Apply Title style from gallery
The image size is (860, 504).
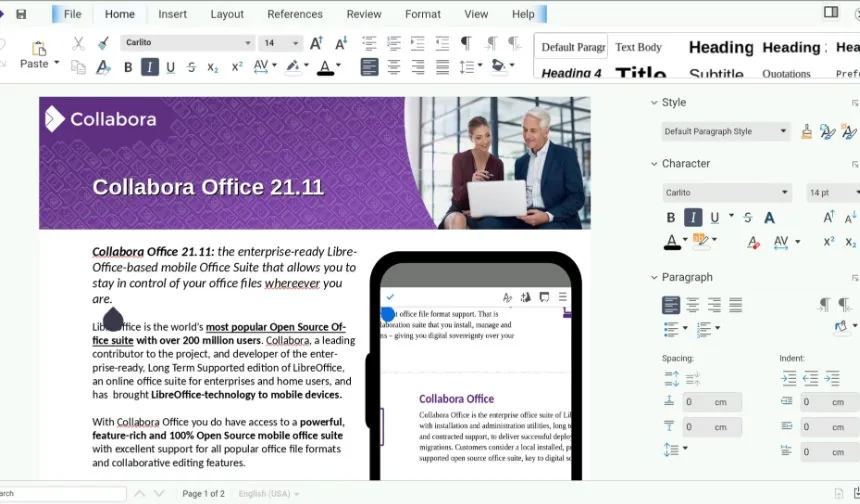[641, 72]
